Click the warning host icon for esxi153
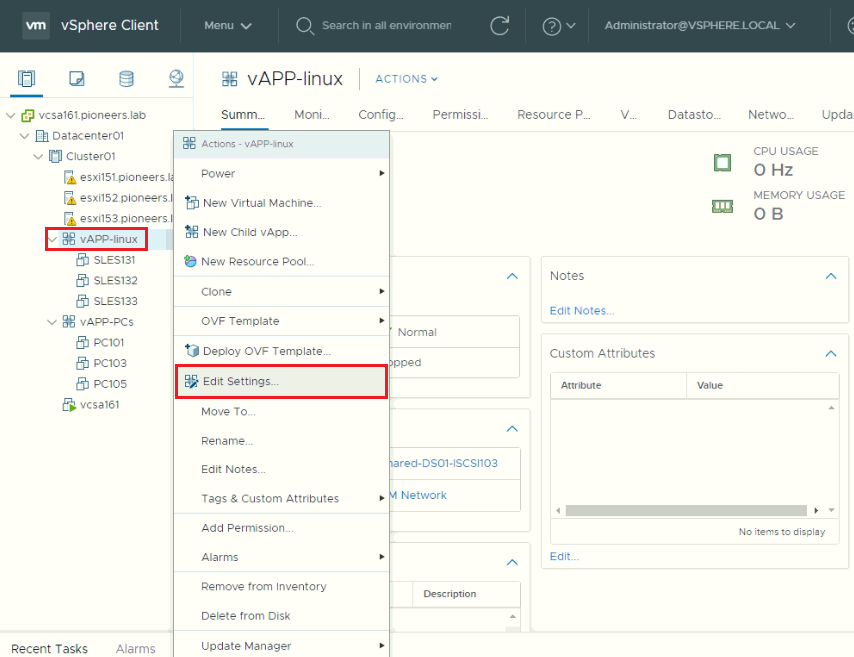Viewport: 854px width, 657px height. coord(70,218)
